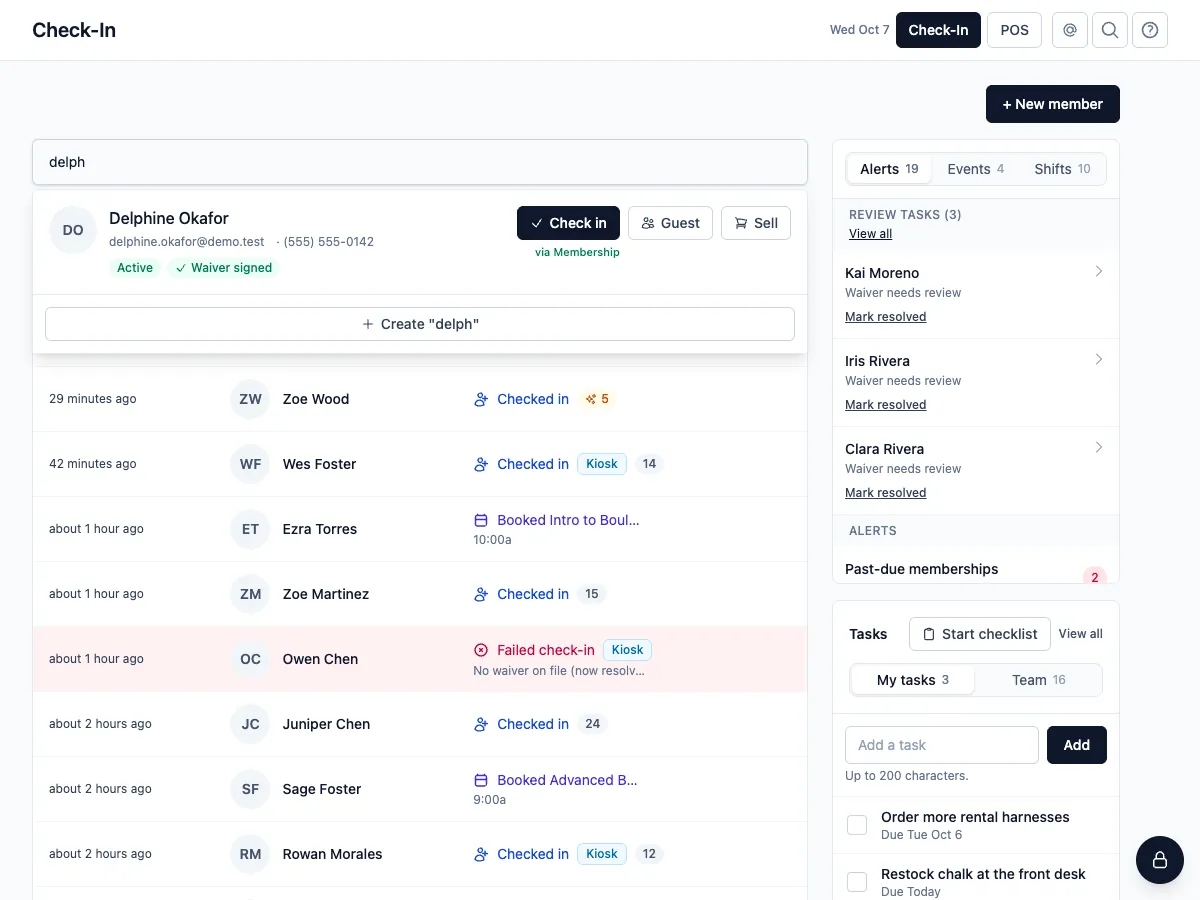
Task: Click the @ mentions icon in header
Action: click(1070, 30)
